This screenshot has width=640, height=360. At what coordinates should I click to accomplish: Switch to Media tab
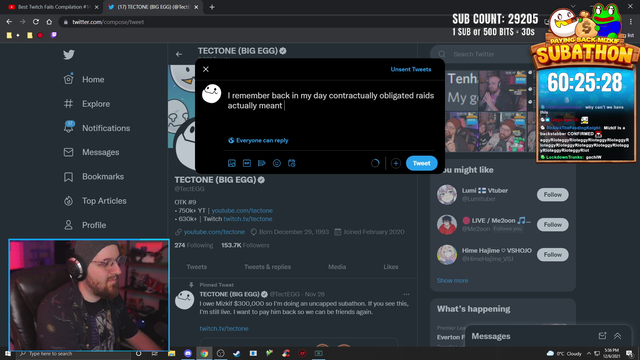[x=337, y=267]
